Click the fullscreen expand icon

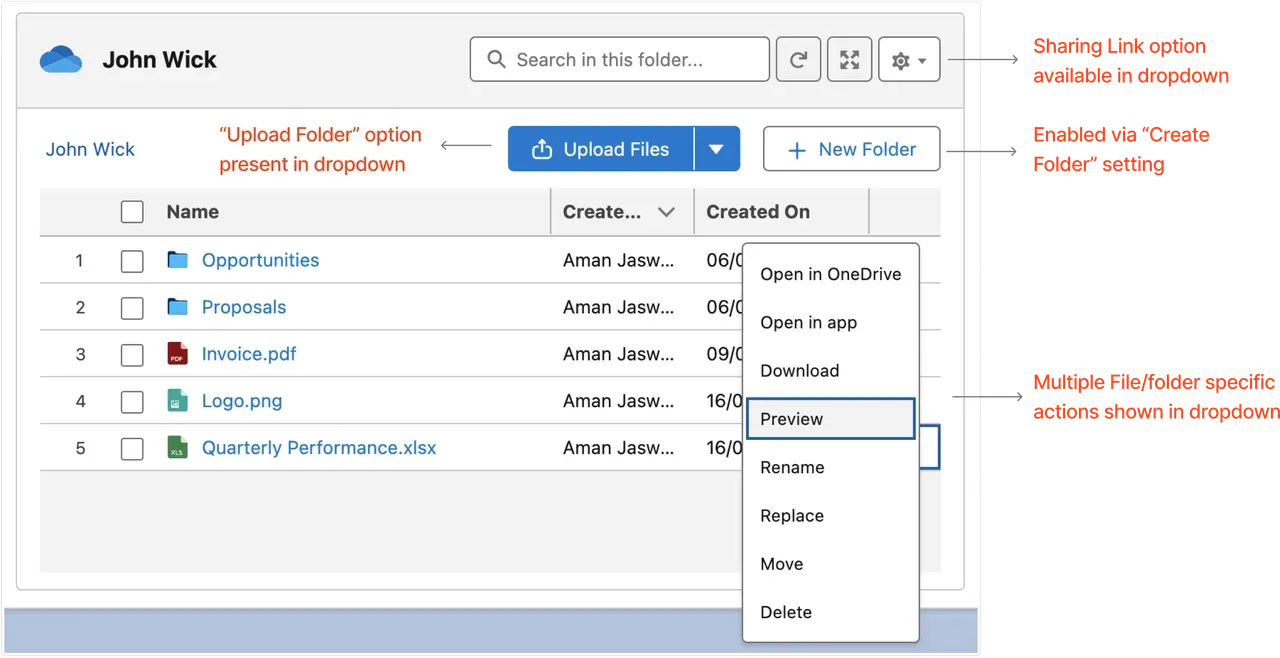[x=849, y=59]
